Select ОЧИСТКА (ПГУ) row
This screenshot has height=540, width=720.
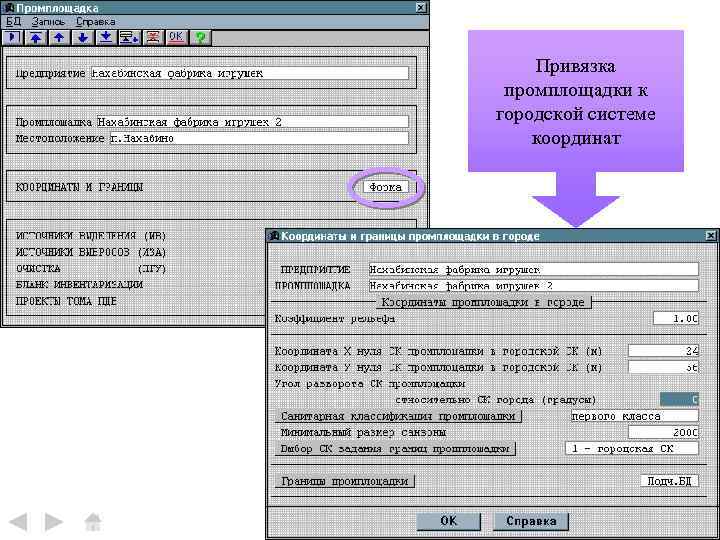point(91,269)
